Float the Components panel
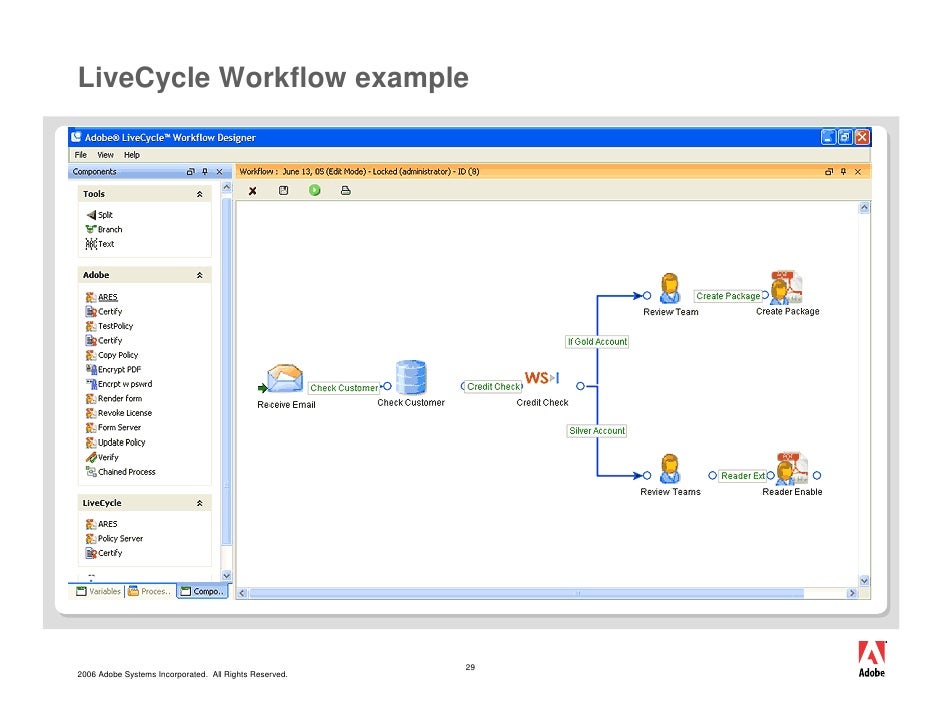Screen dimensions: 942x728 pos(190,172)
